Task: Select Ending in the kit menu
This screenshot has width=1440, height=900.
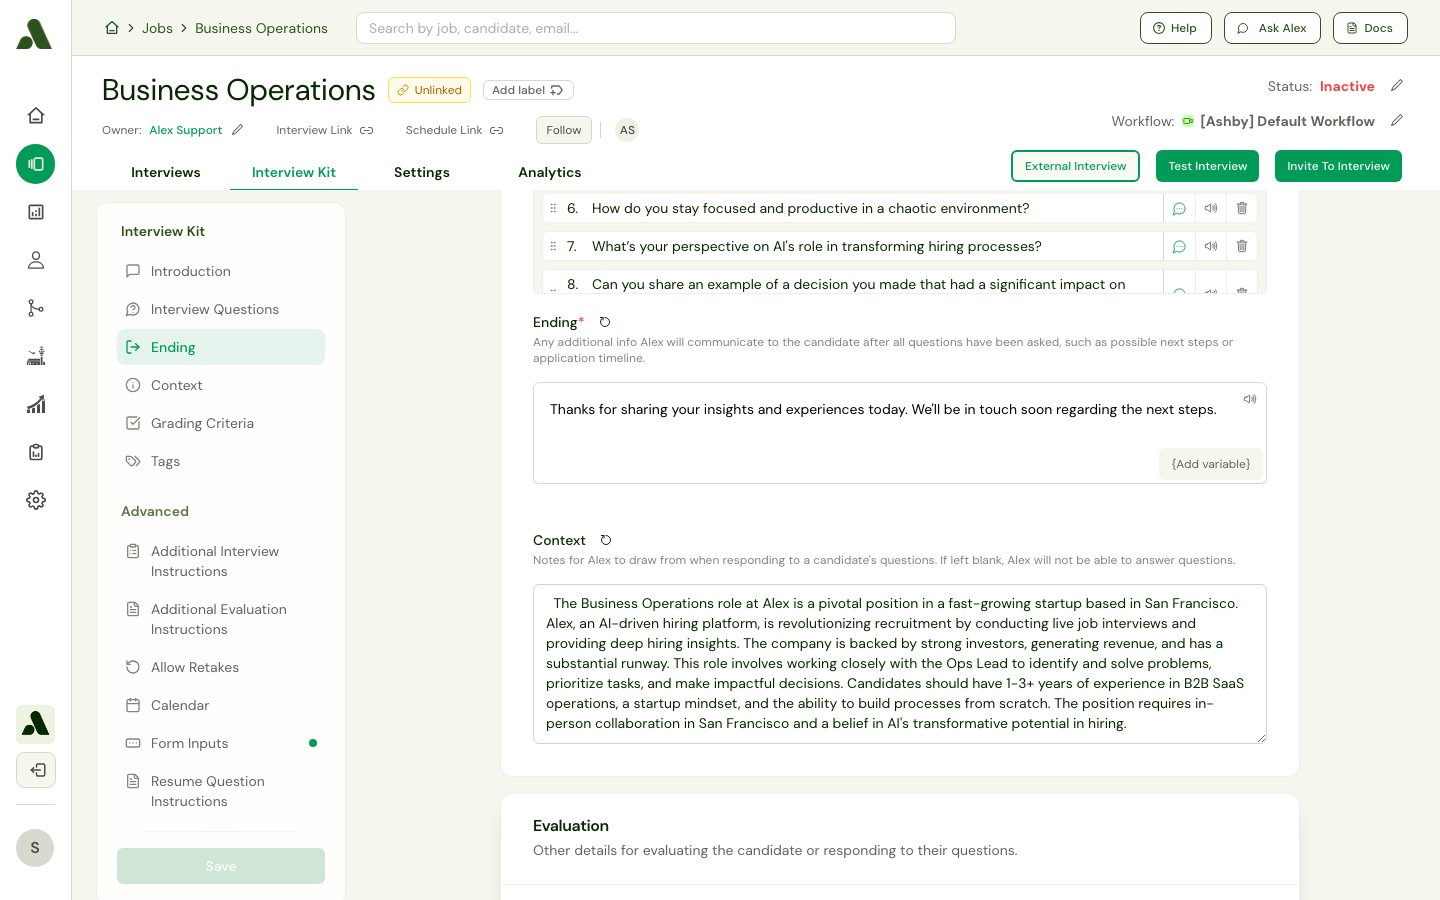Action: pyautogui.click(x=221, y=347)
